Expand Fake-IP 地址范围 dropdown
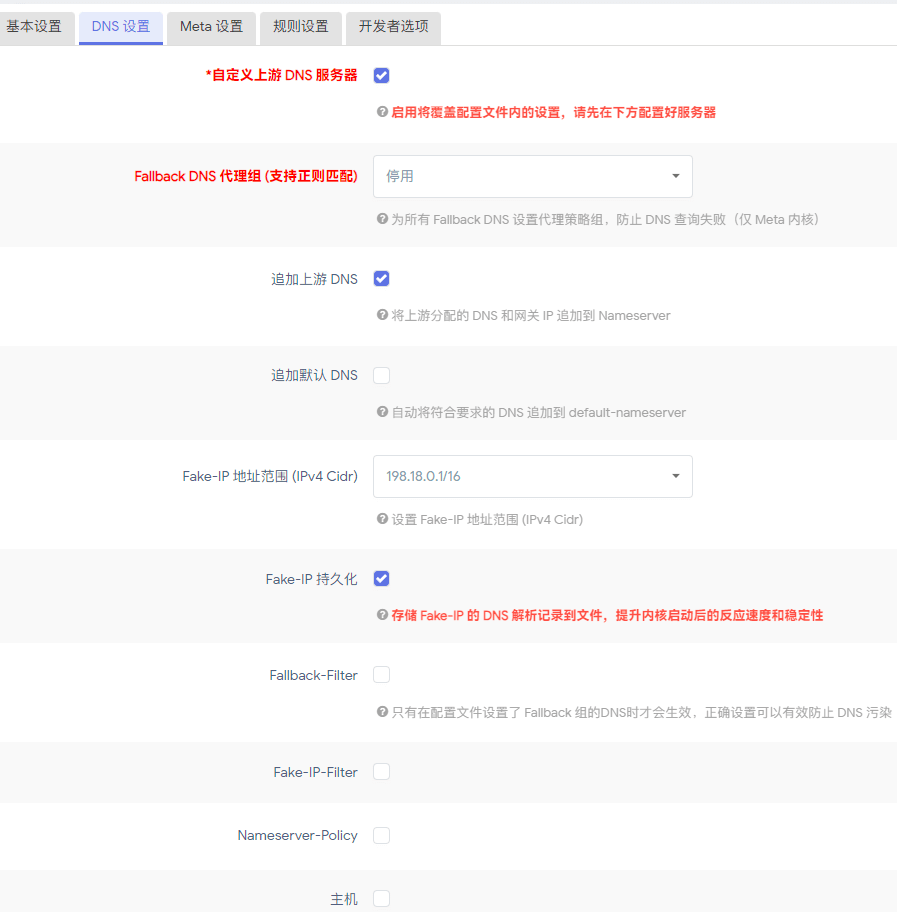897x912 pixels. point(532,476)
